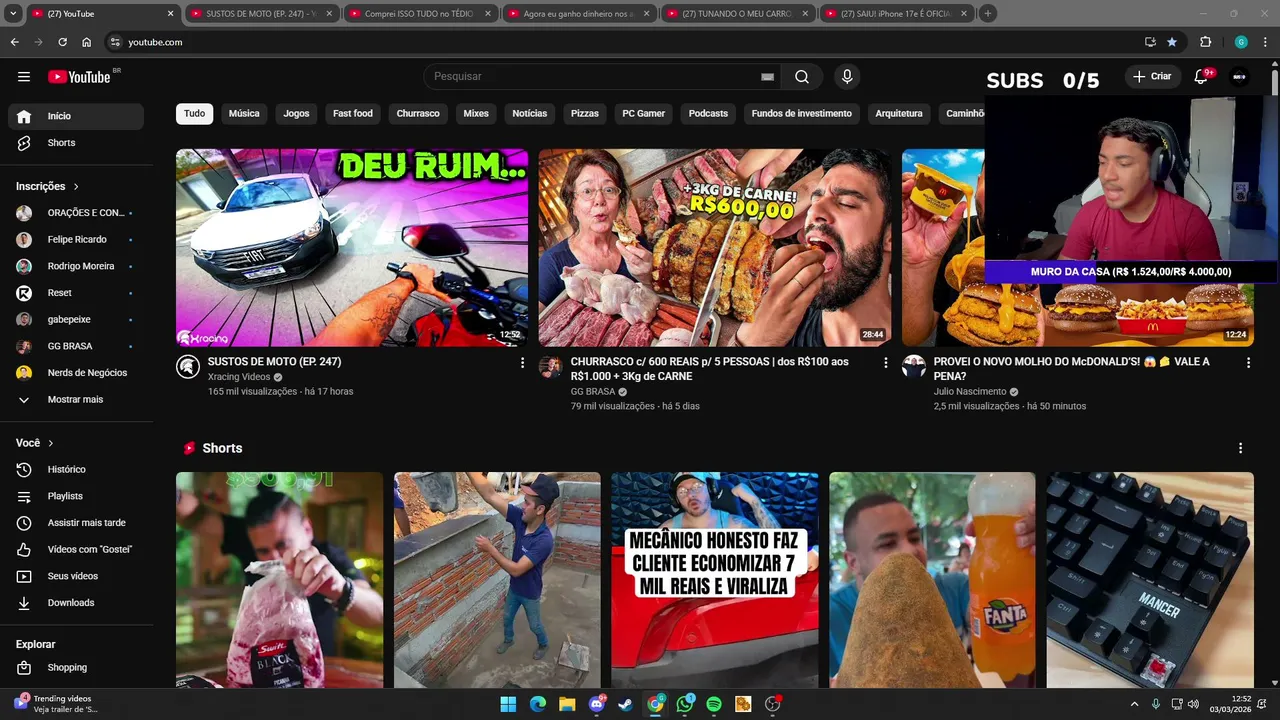Screen dimensions: 1280x720
Task: Open the YouTube hamburger guide menu
Action: click(x=24, y=77)
